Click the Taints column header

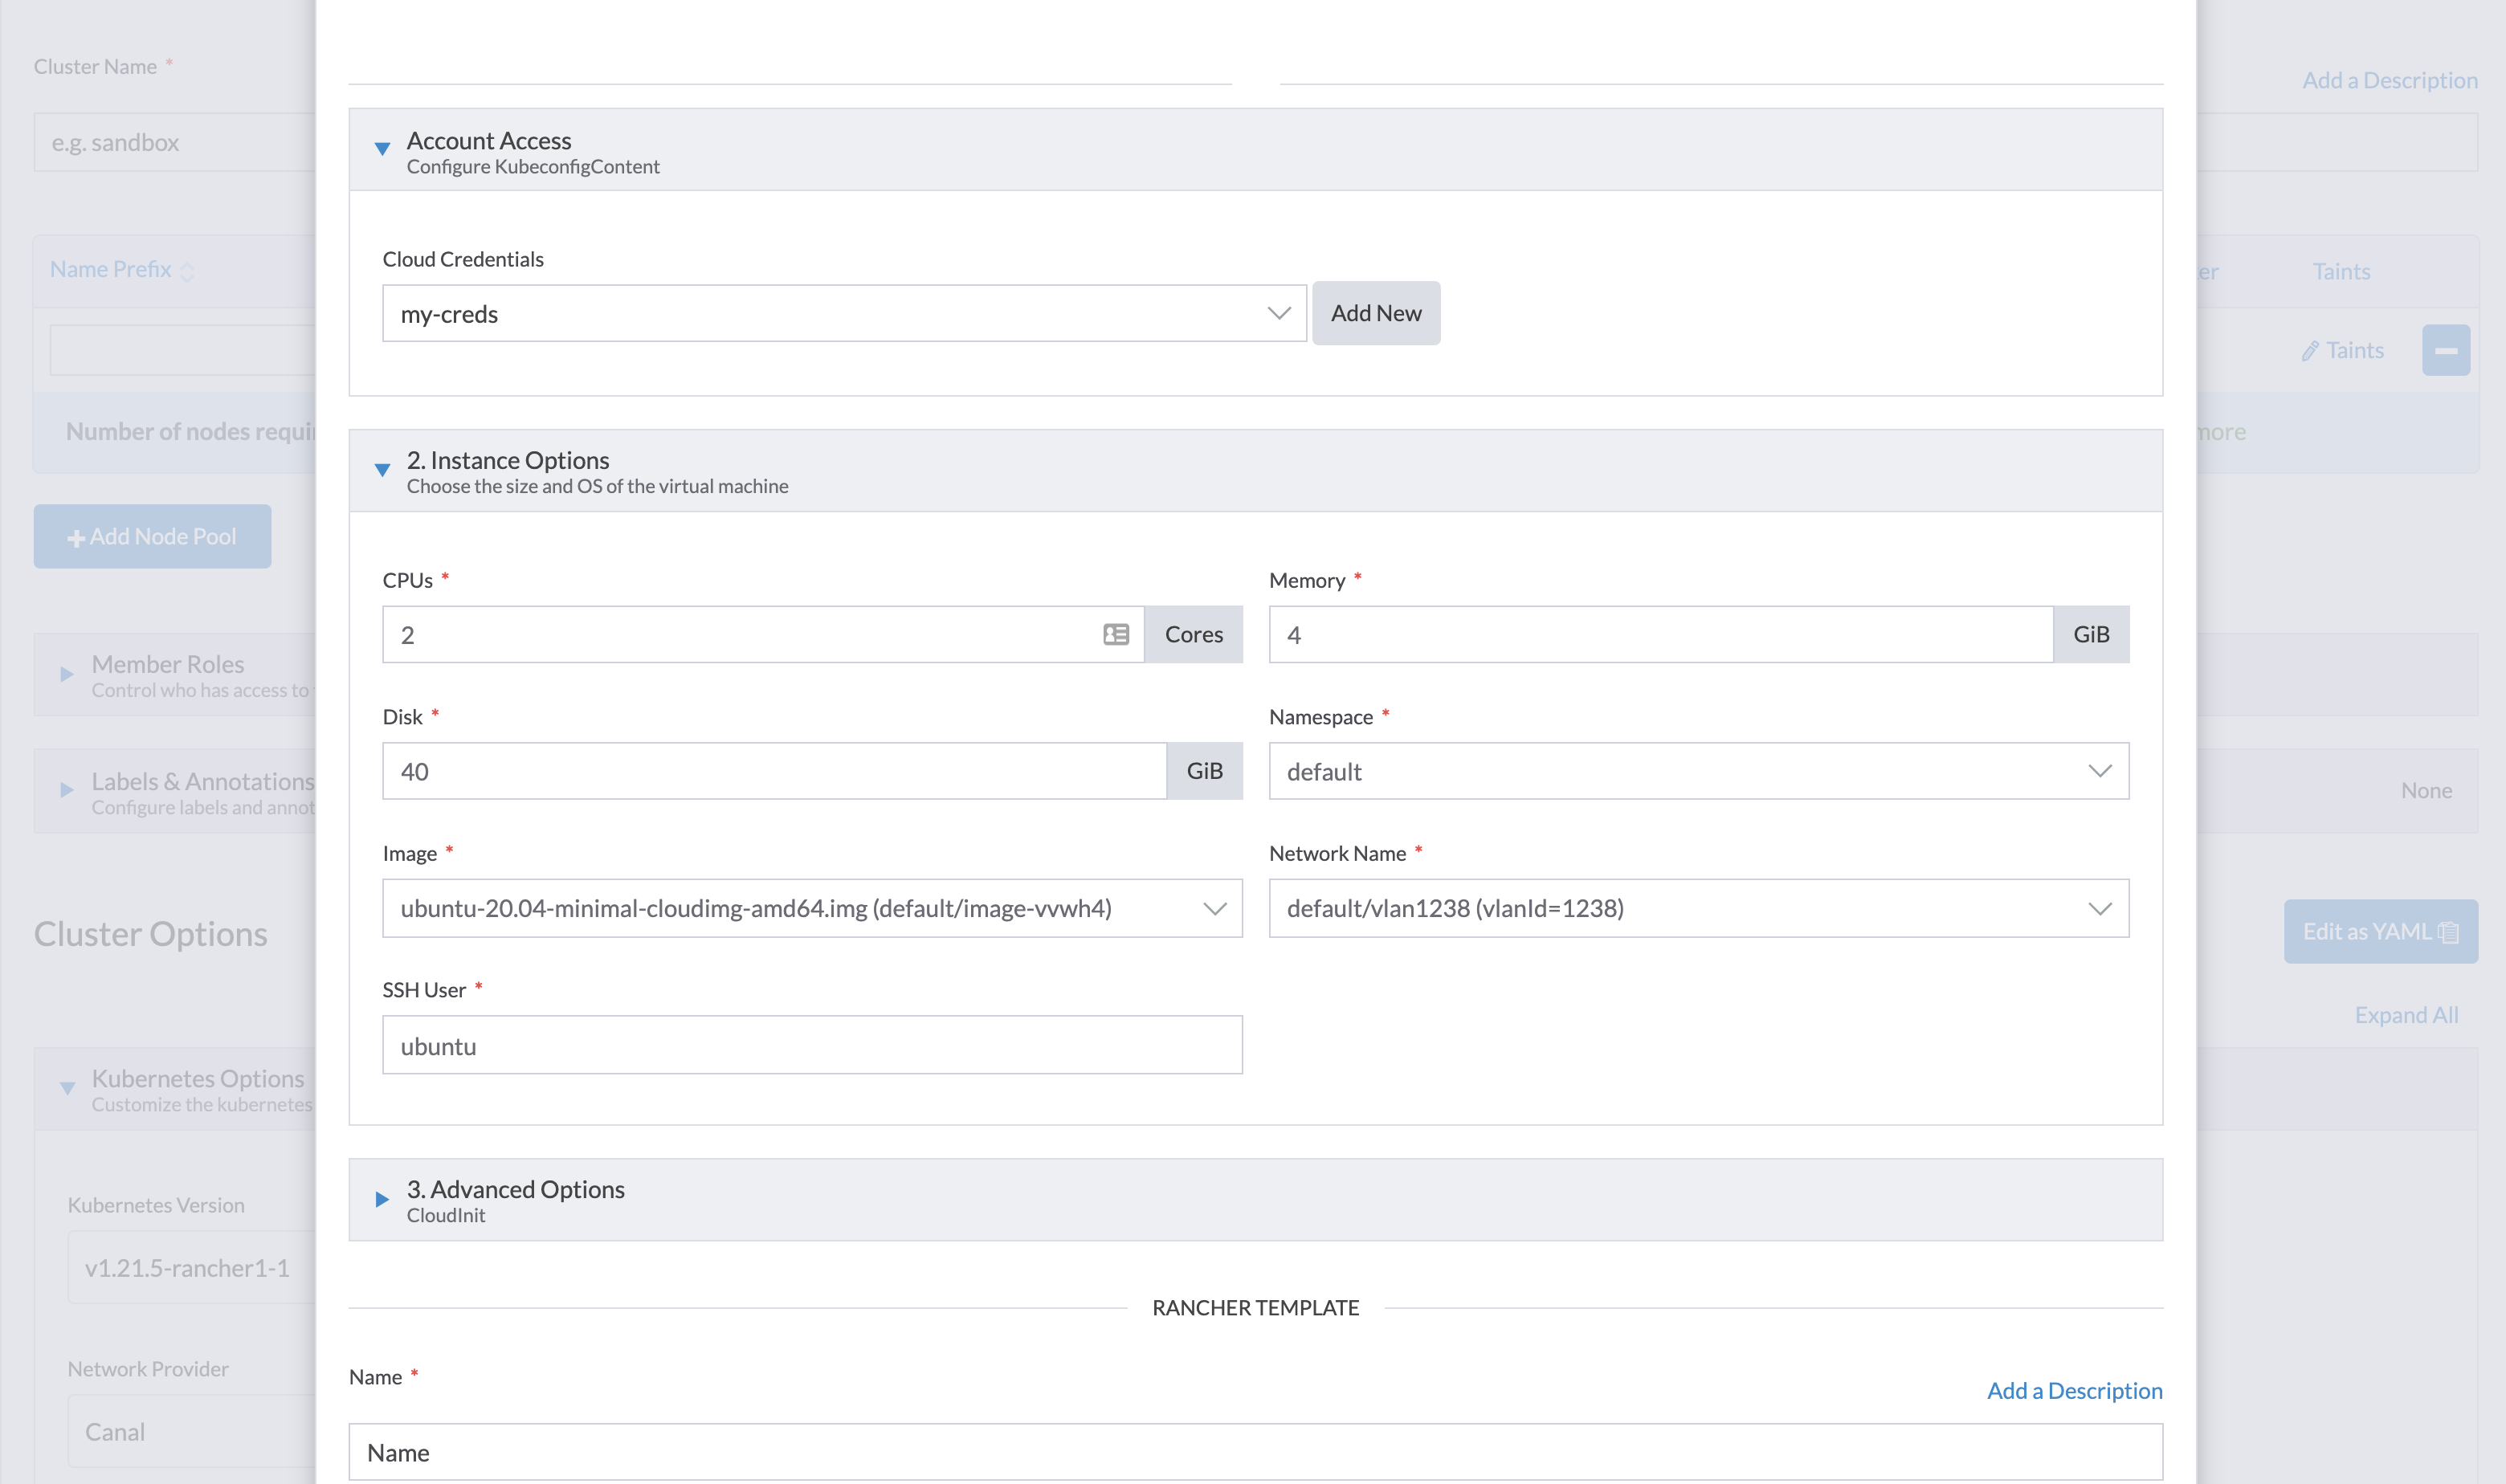pos(2341,271)
